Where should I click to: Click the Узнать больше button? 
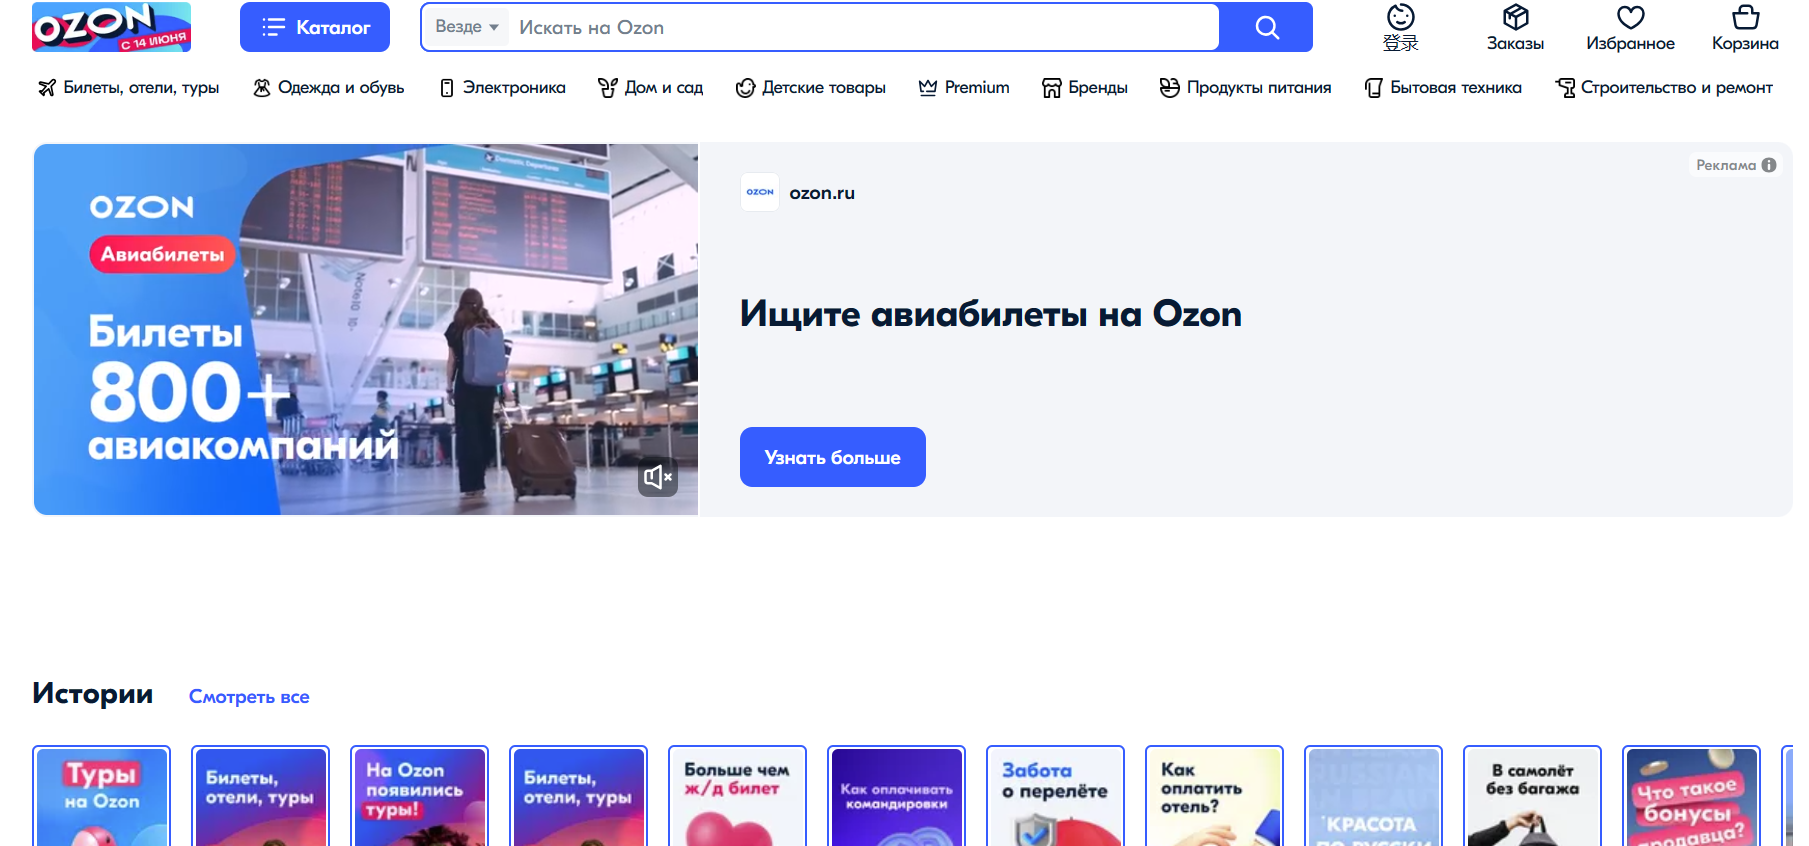(833, 457)
